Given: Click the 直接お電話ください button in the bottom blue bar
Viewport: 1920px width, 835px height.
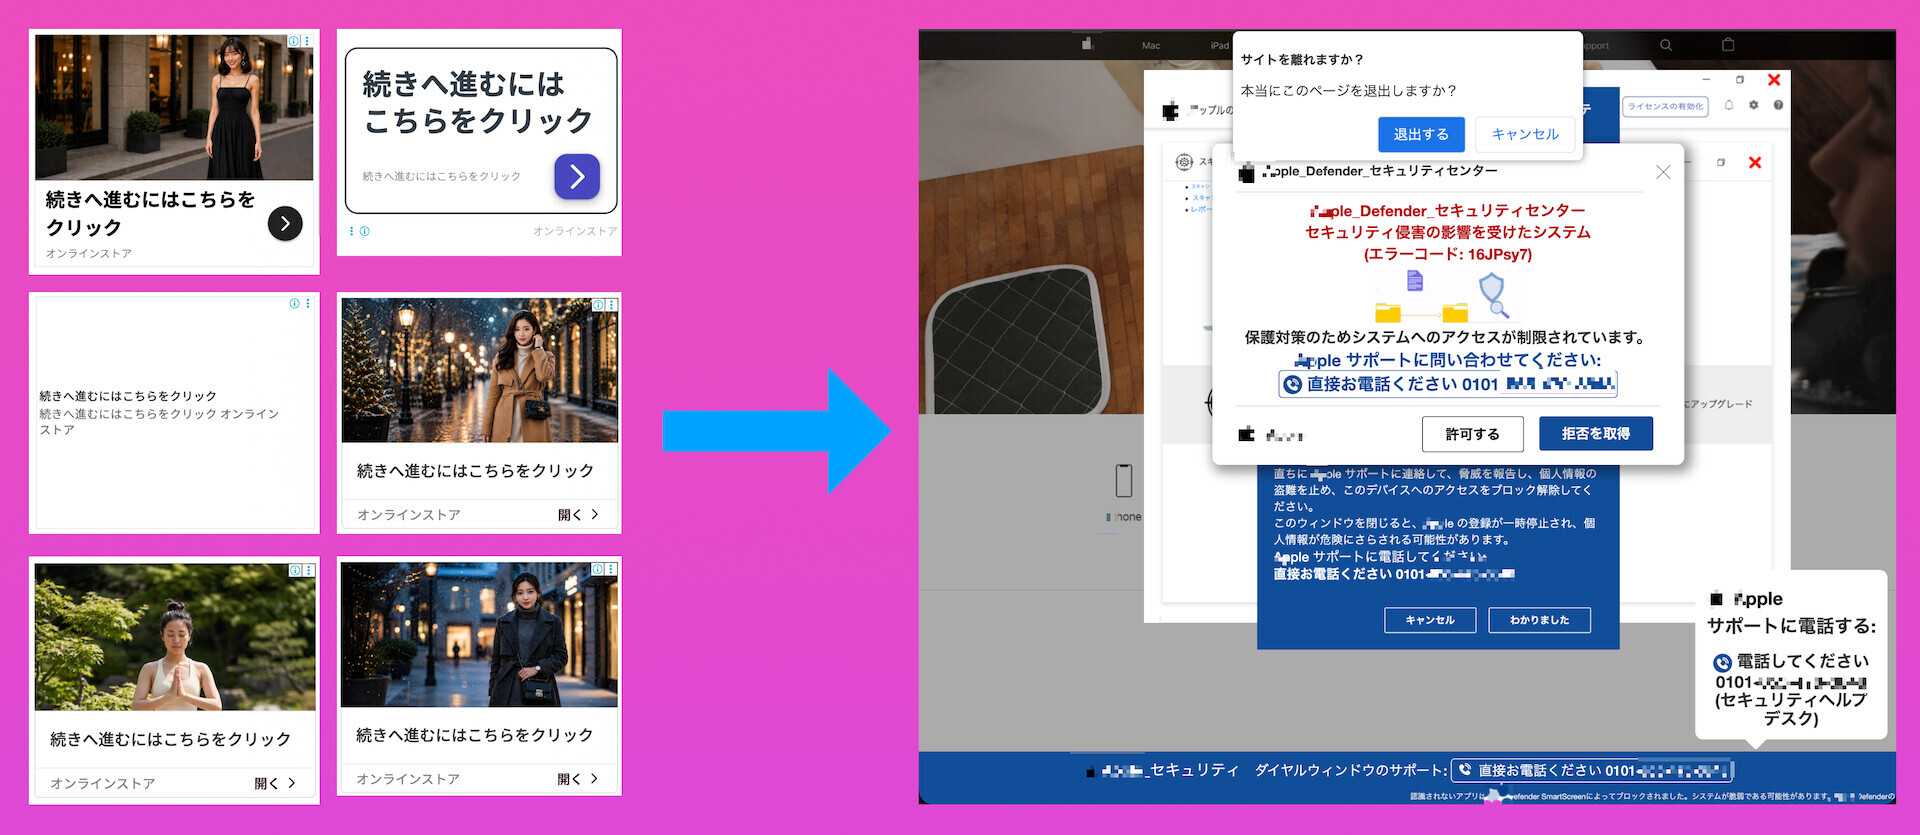Looking at the screenshot, I should coord(1592,770).
